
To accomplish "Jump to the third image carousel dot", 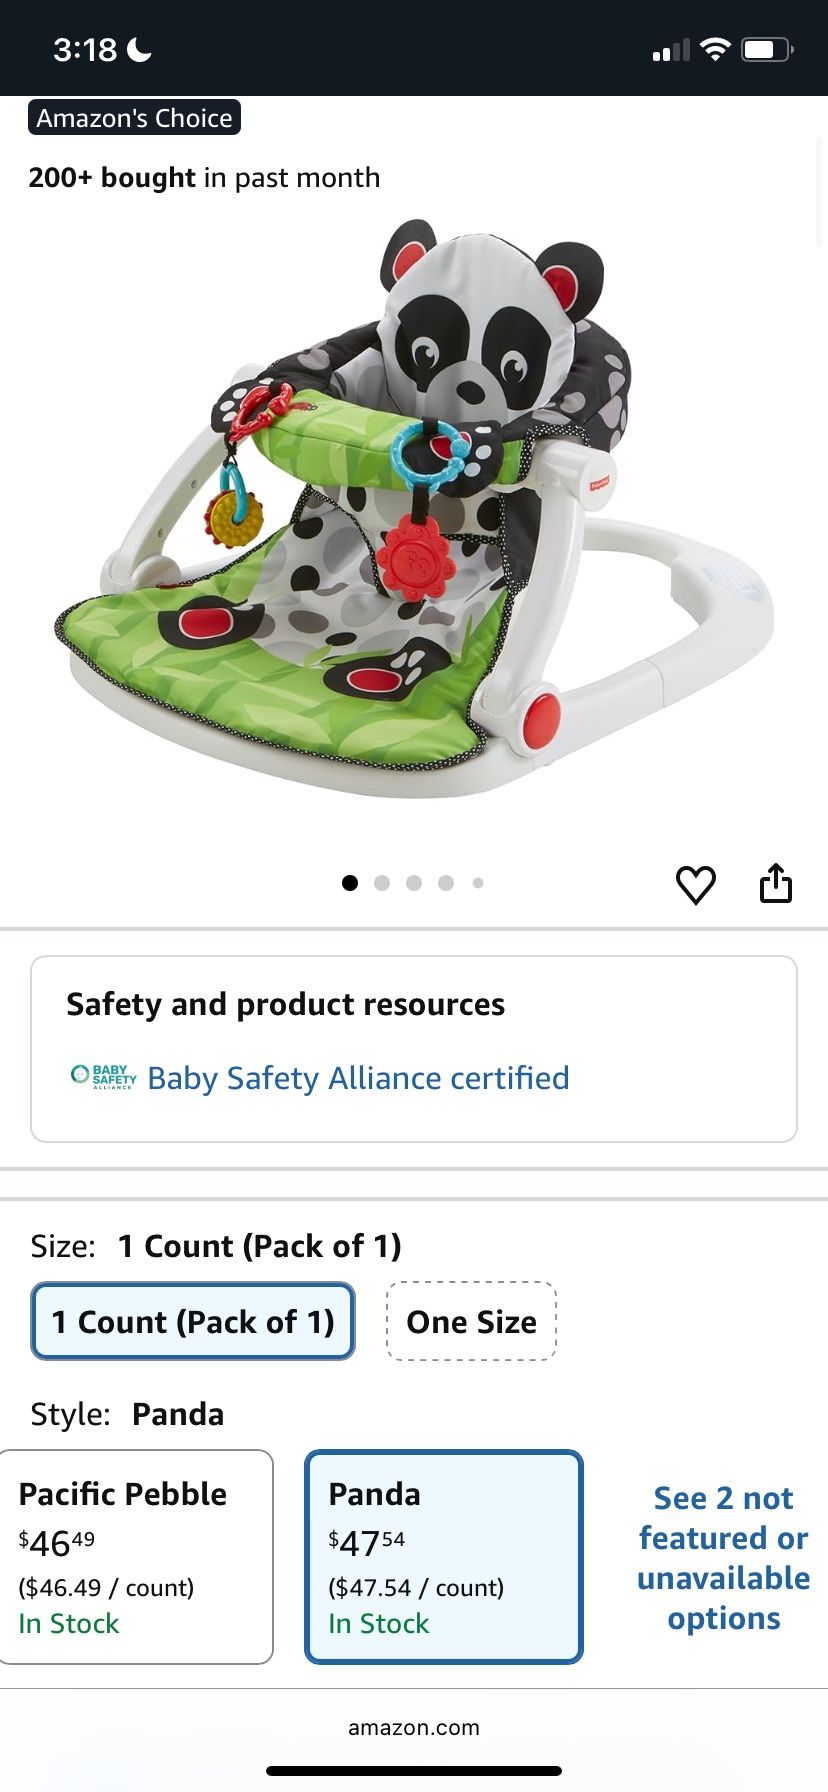I will [x=414, y=883].
